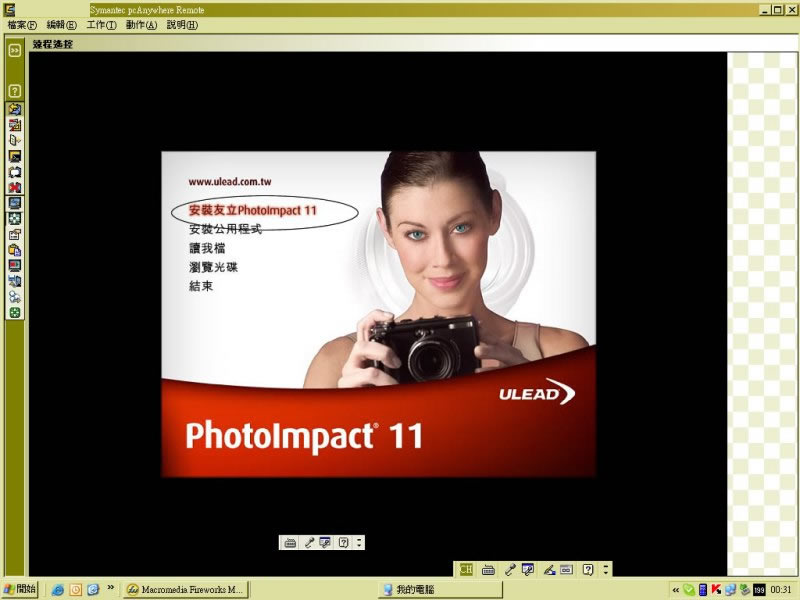The height and width of the screenshot is (600, 800).
Task: Click the sidebar icon with blue spheres
Action: pyautogui.click(x=15, y=297)
